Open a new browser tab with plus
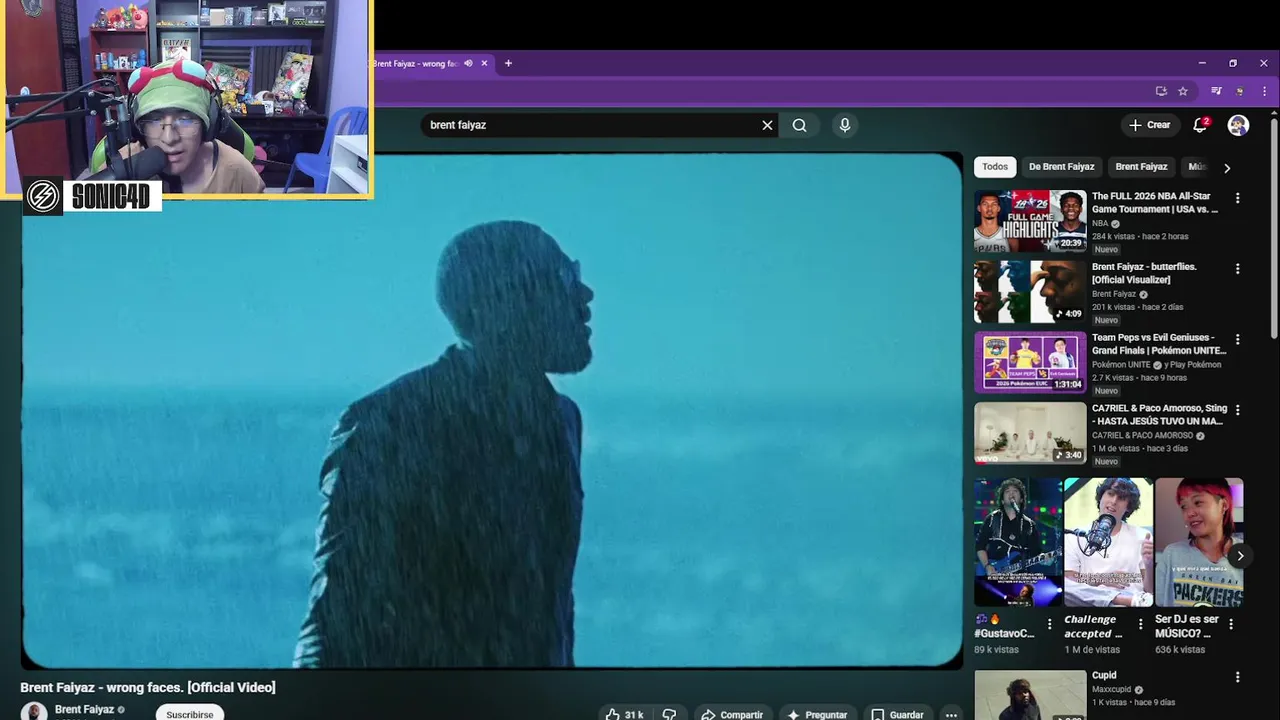This screenshot has height=720, width=1280. point(508,63)
